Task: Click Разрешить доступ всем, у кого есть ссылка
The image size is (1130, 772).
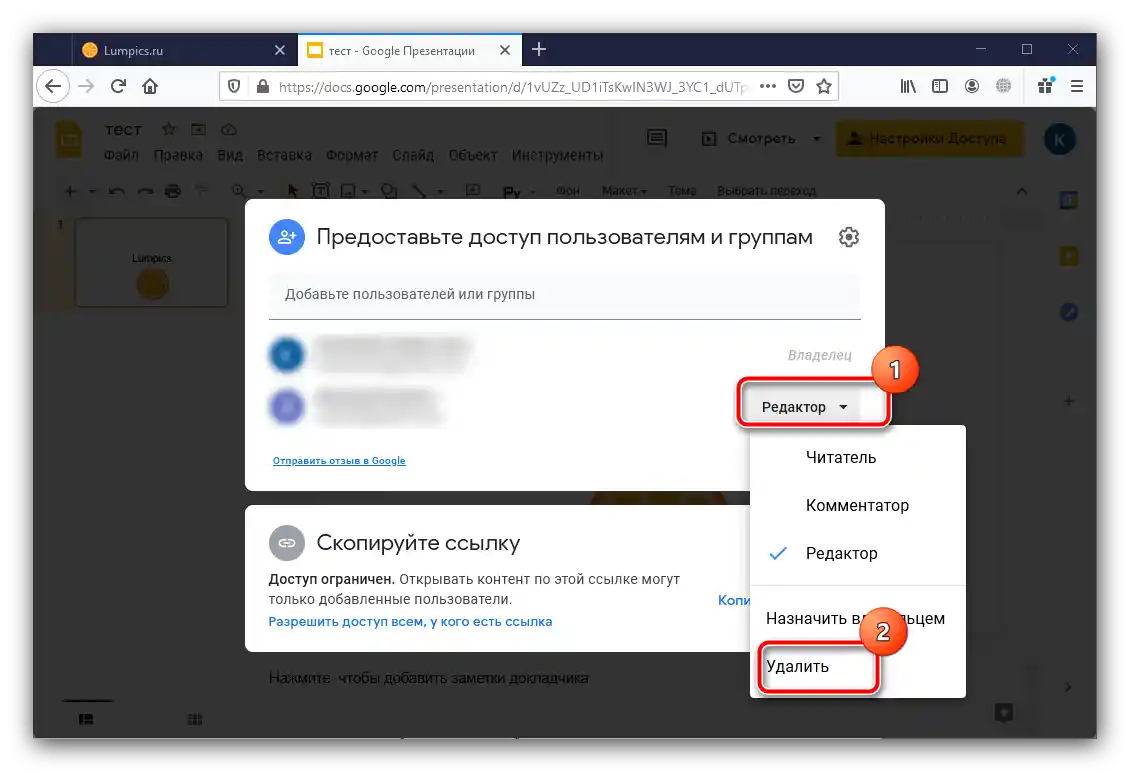Action: pyautogui.click(x=410, y=621)
